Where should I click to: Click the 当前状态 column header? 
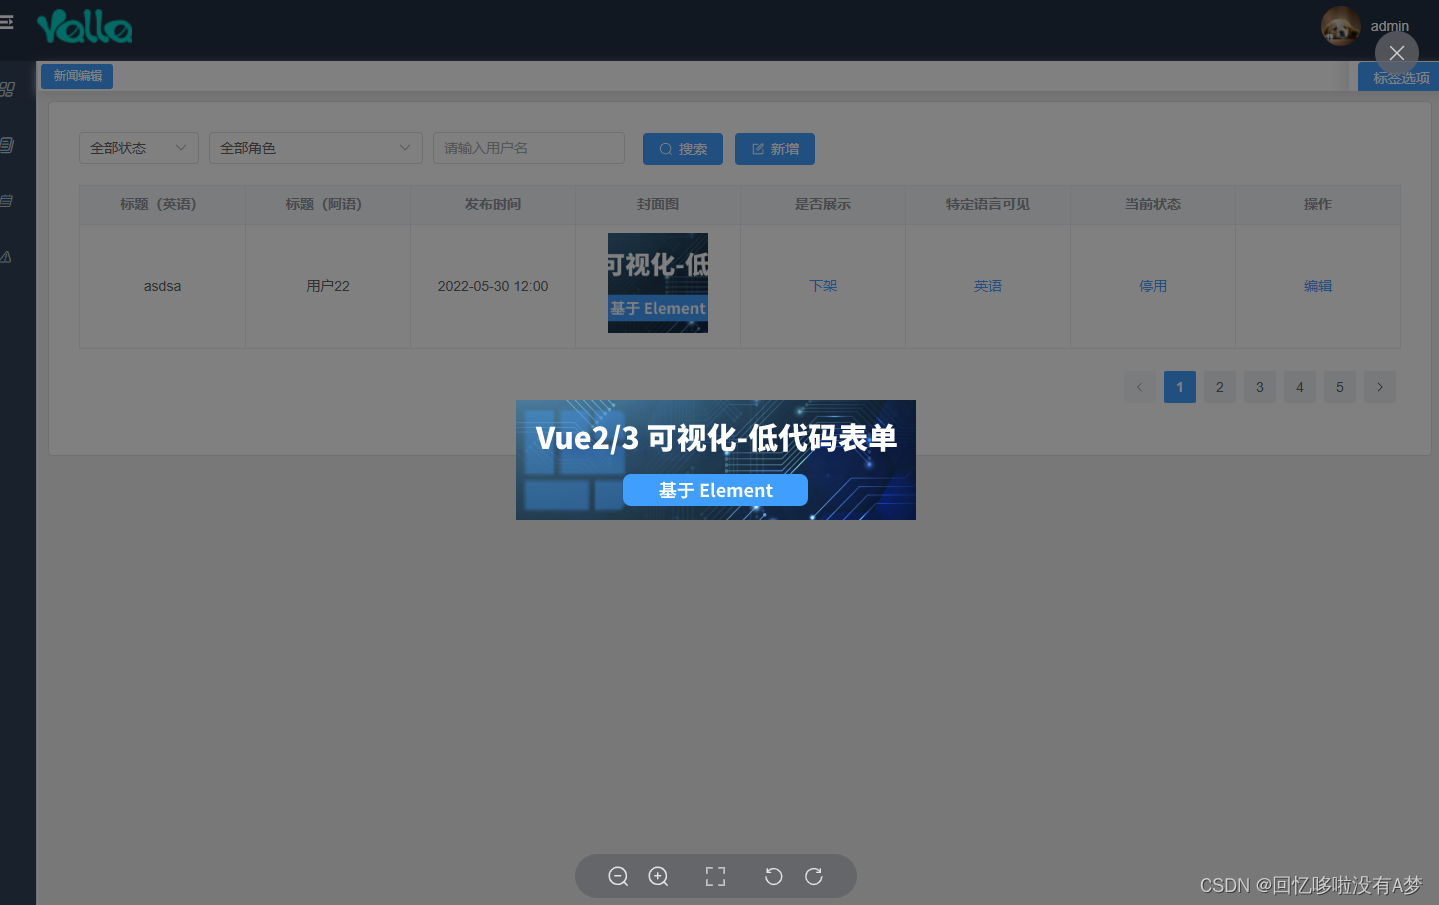(x=1153, y=204)
